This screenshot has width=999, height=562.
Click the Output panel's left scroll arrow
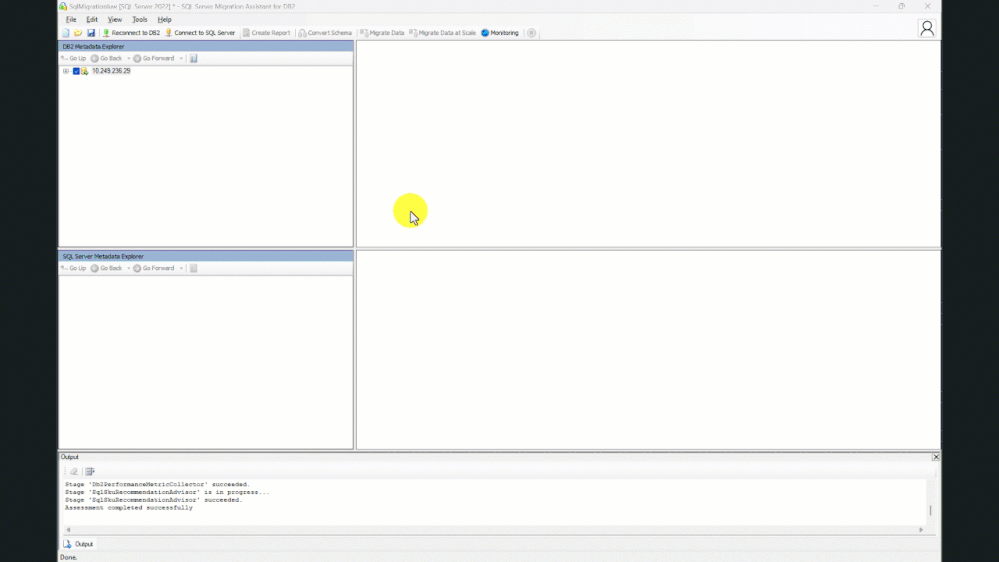click(68, 530)
